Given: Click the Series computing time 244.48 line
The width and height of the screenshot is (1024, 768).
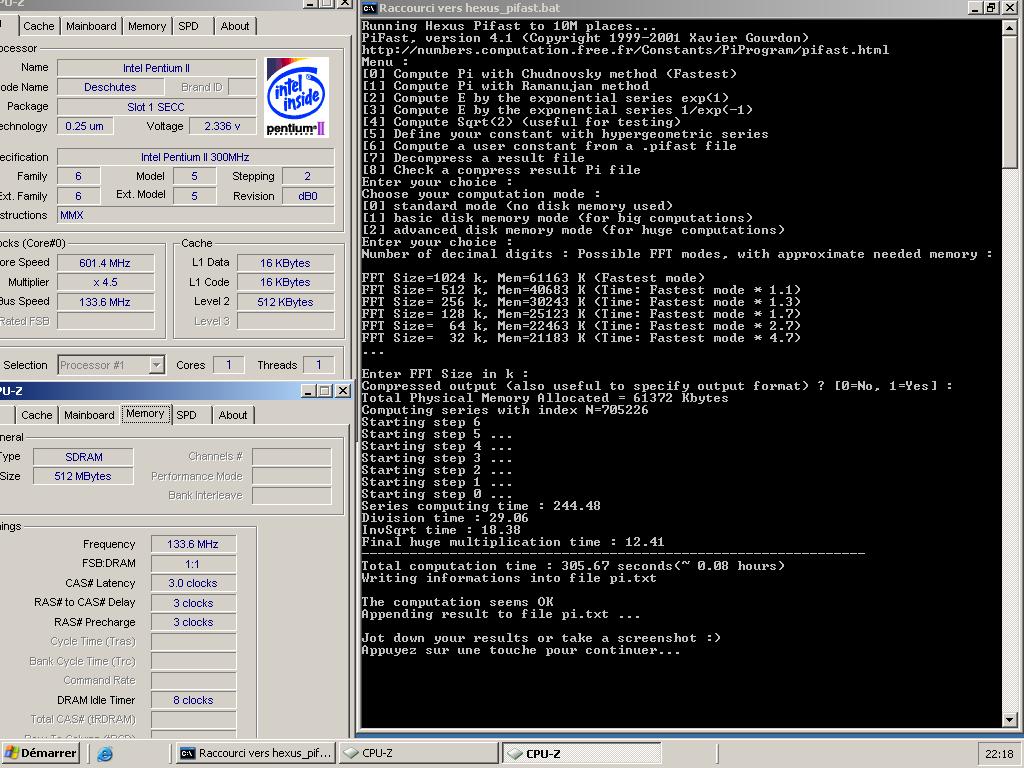Looking at the screenshot, I should click(481, 505).
